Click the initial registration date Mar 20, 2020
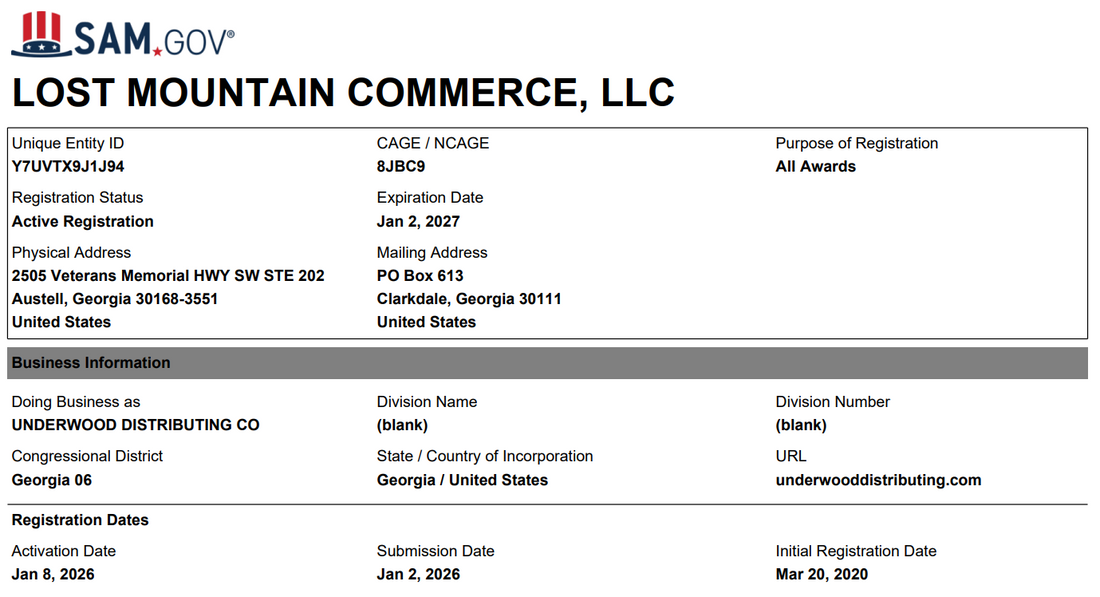 coord(821,574)
